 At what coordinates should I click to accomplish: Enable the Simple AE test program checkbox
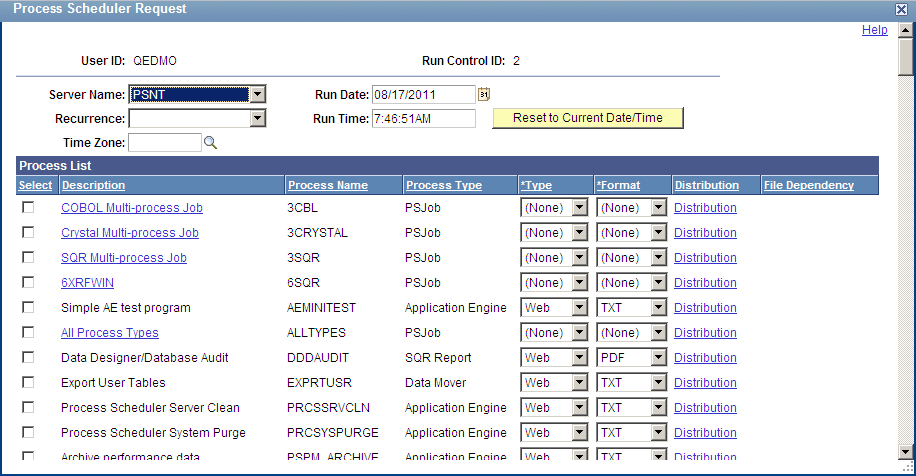coord(28,307)
